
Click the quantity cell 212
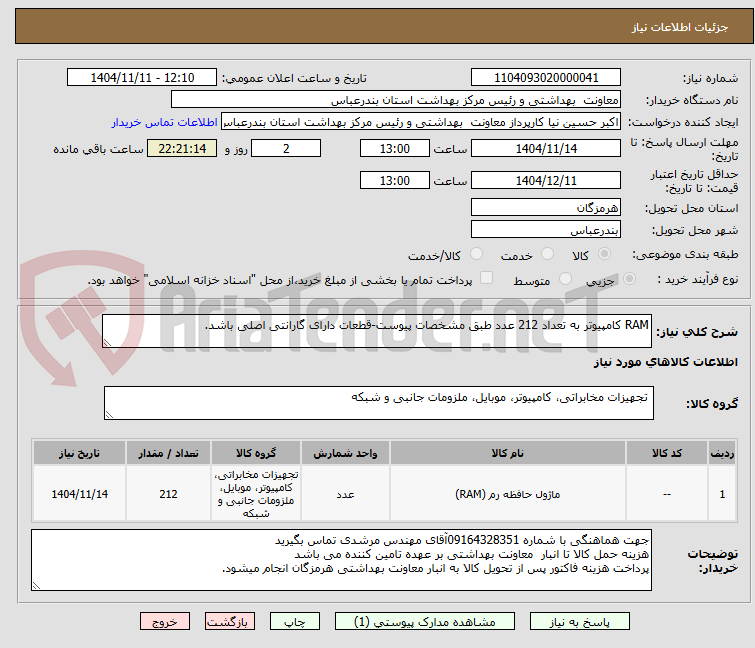click(168, 494)
